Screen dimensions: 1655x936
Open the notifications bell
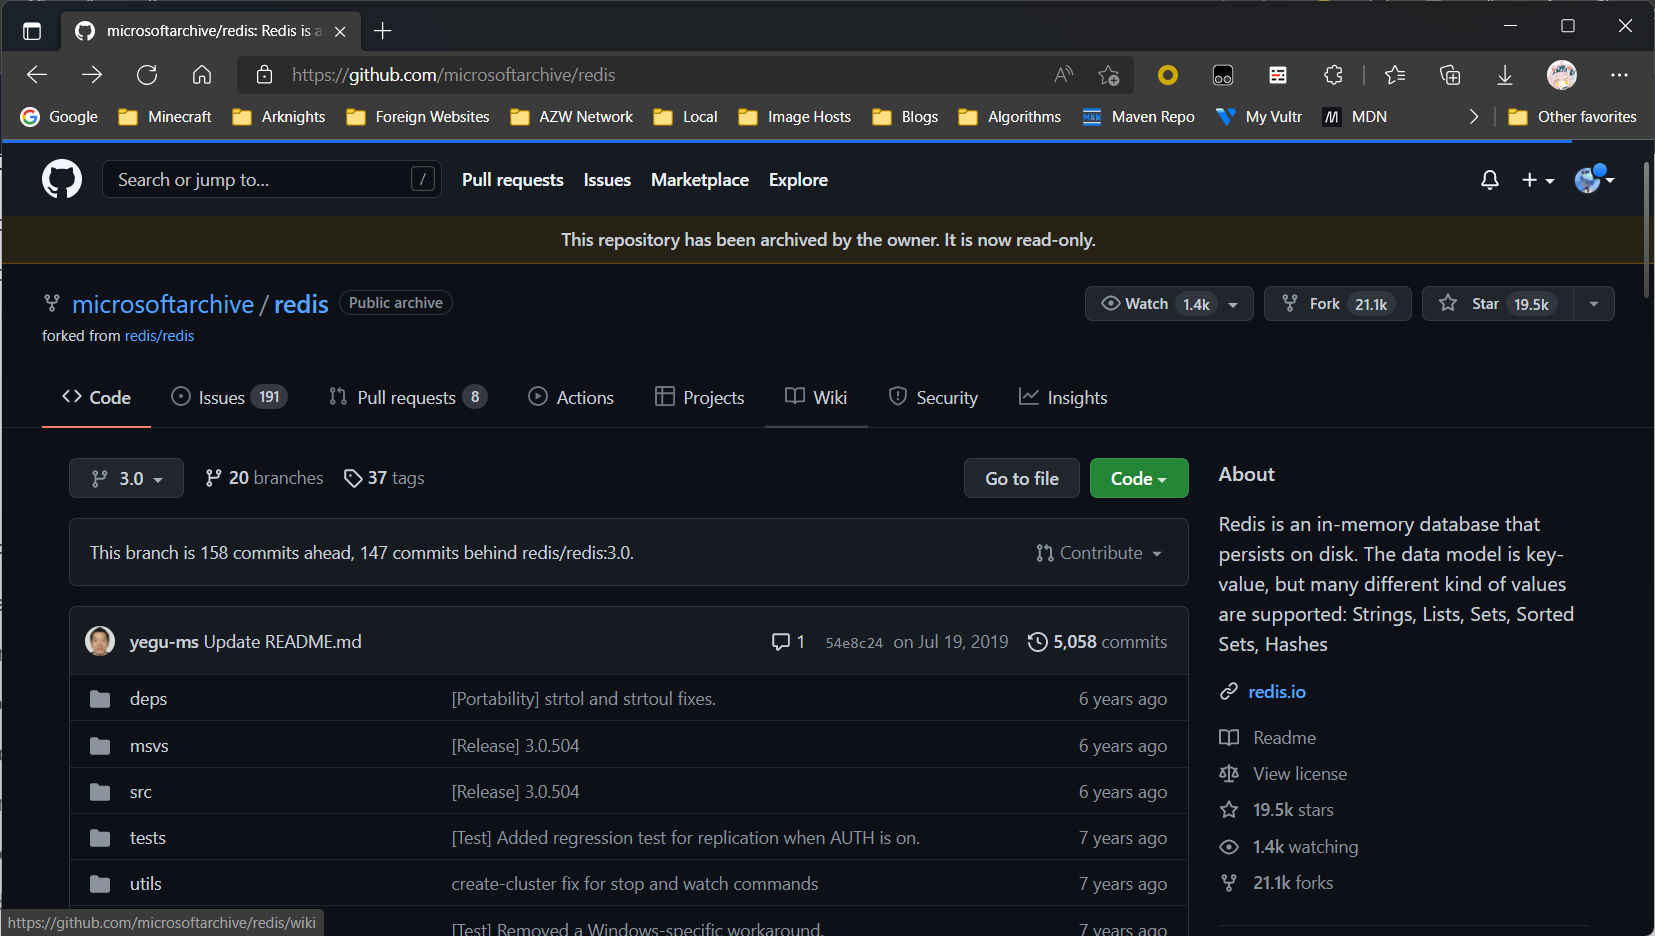[1489, 180]
